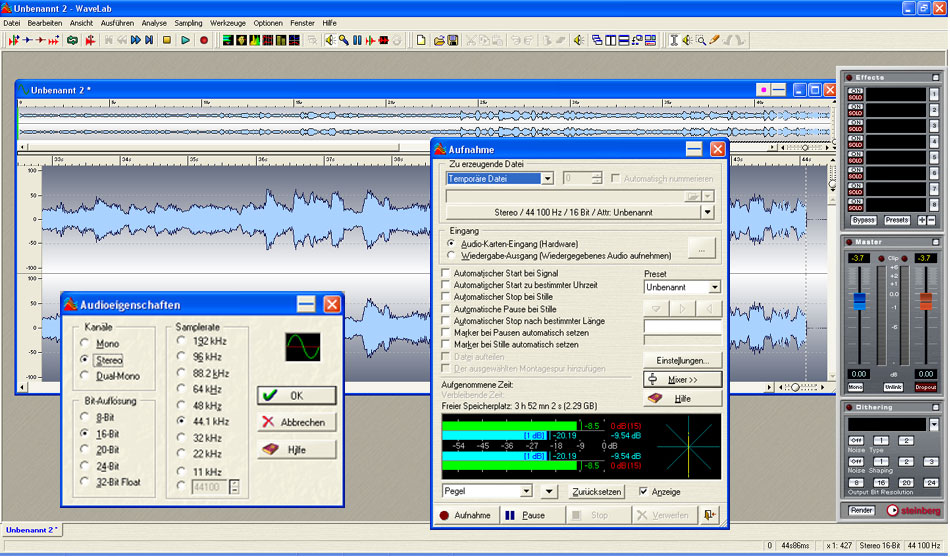
Task: Click the key-shaped toolbar icon
Action: tap(344, 40)
